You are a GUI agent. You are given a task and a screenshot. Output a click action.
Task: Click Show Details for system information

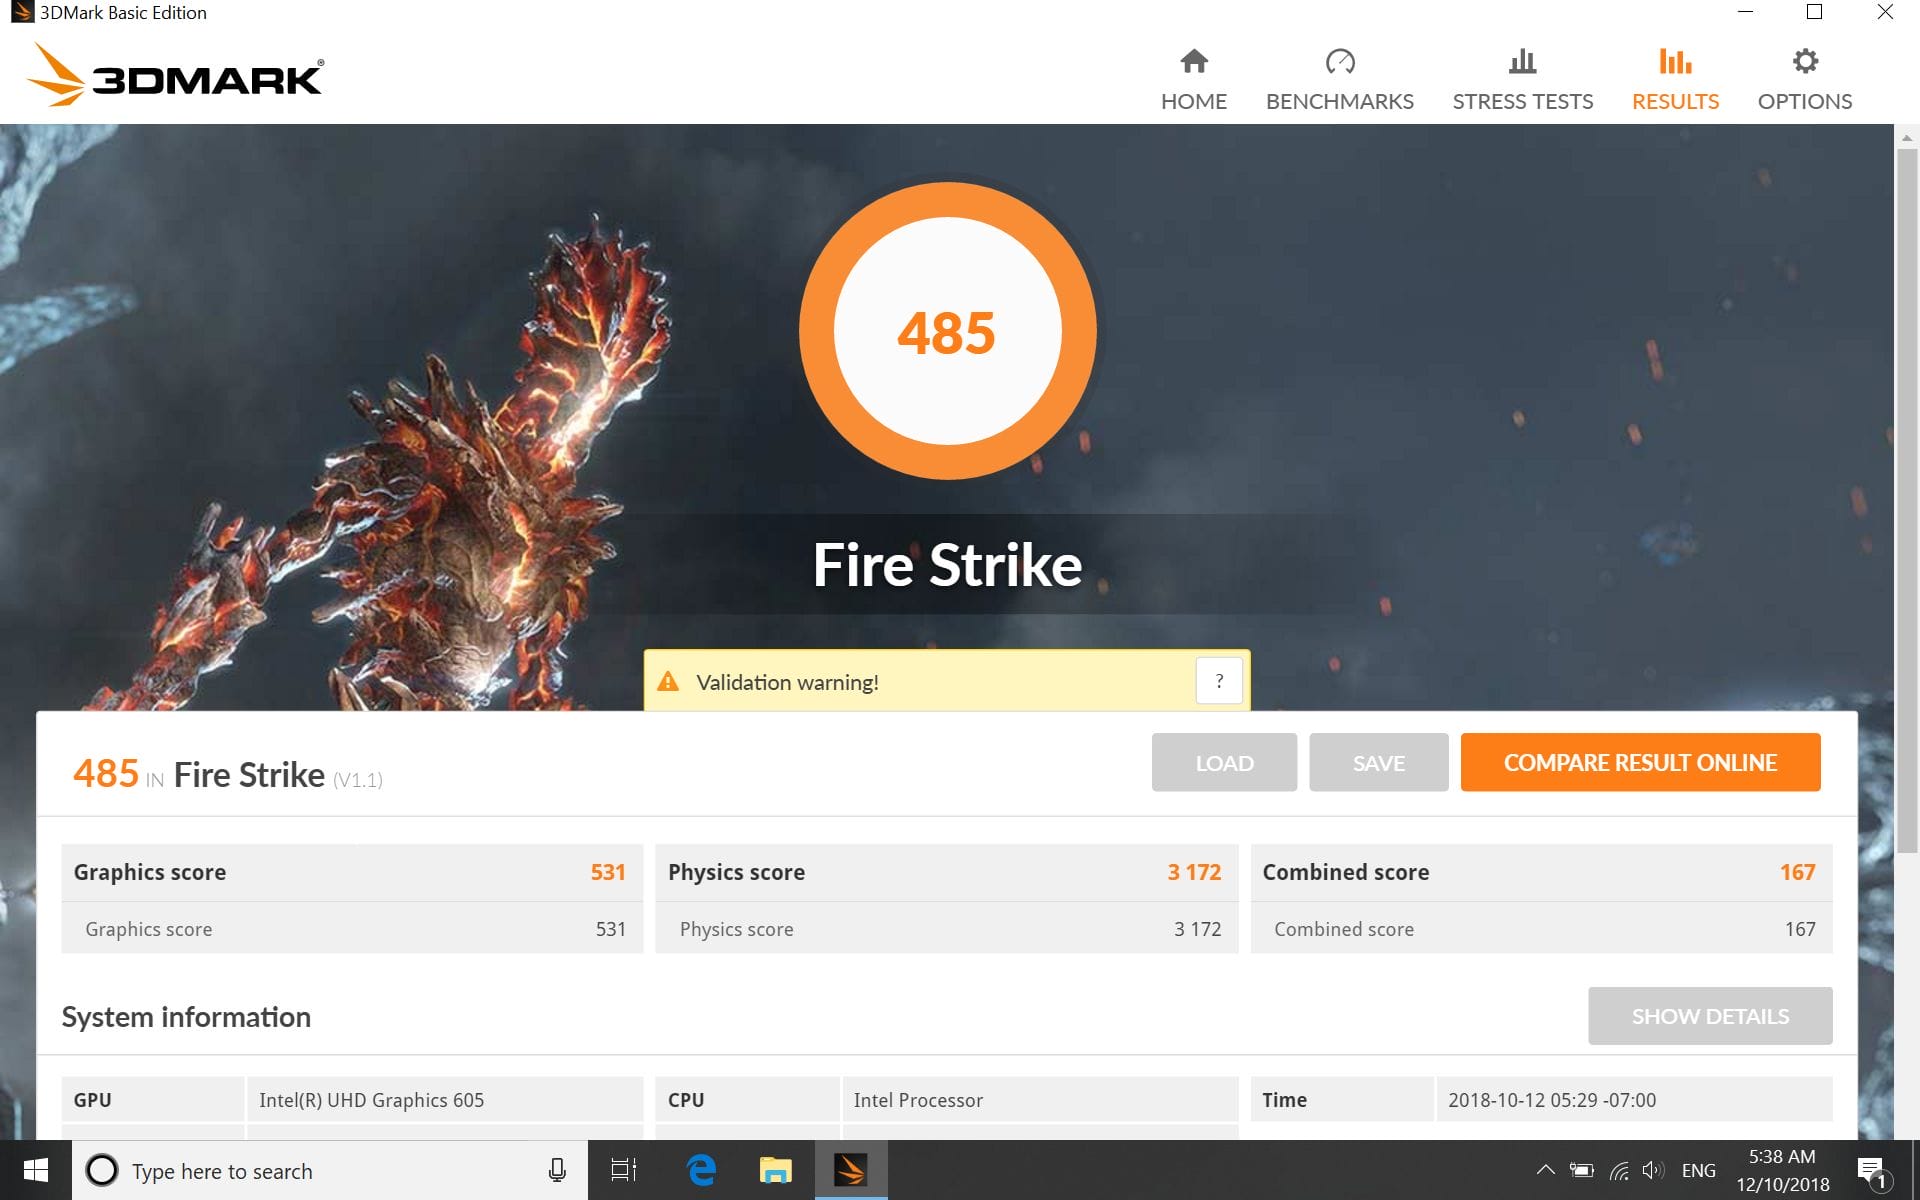[x=1710, y=1016]
